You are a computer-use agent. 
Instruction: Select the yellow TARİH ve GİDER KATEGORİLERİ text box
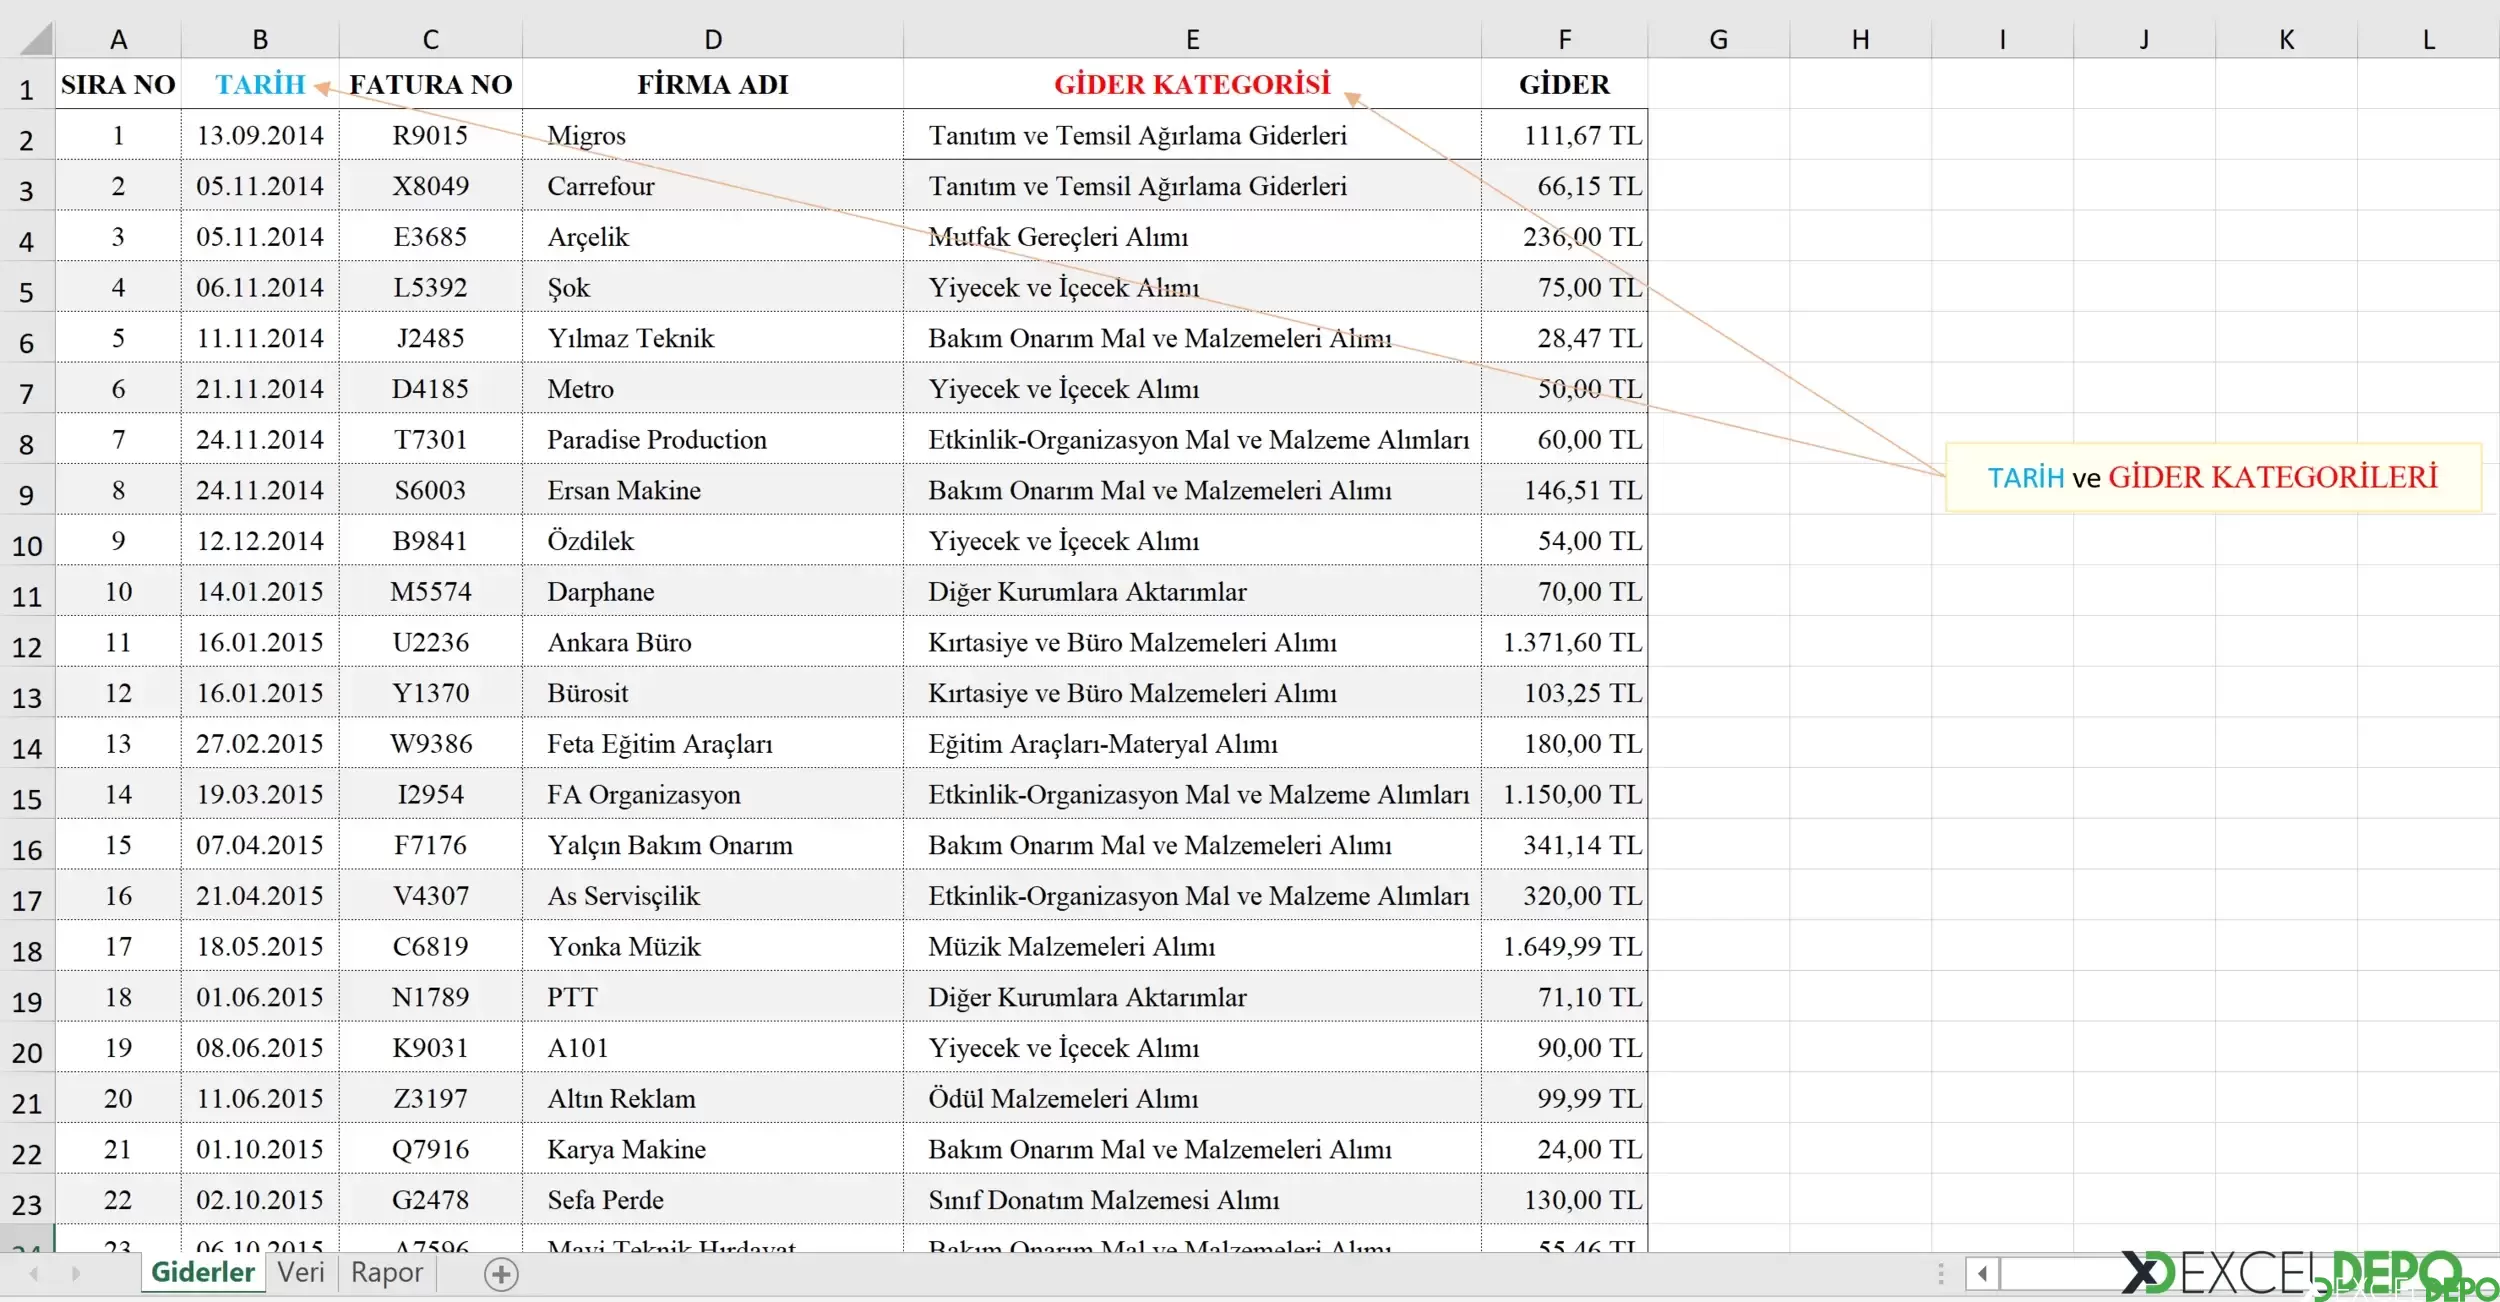pyautogui.click(x=2213, y=477)
